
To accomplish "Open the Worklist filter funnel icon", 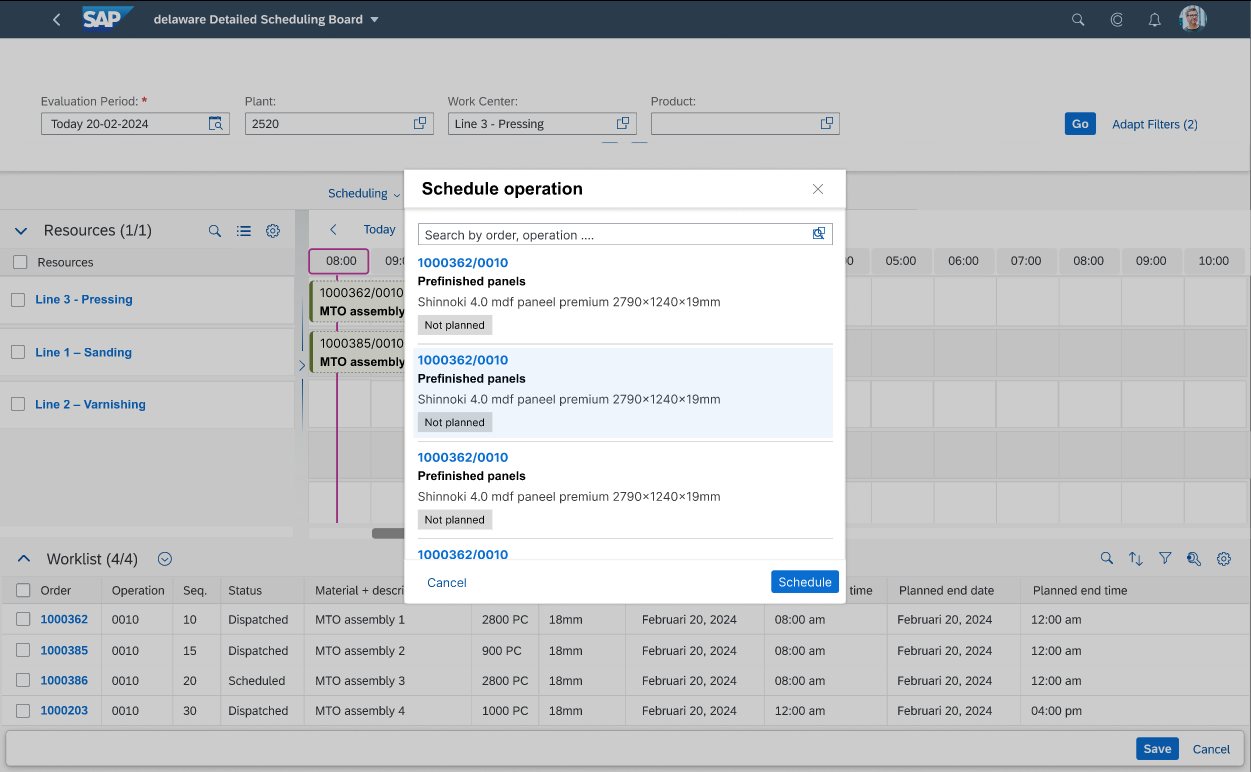I will point(1165,559).
